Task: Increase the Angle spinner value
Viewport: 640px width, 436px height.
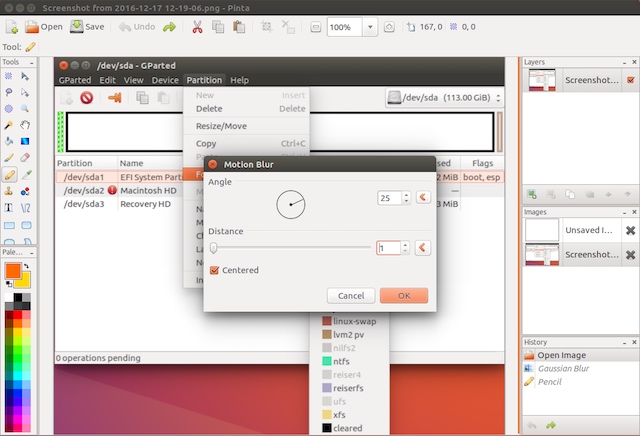Action: tap(406, 195)
